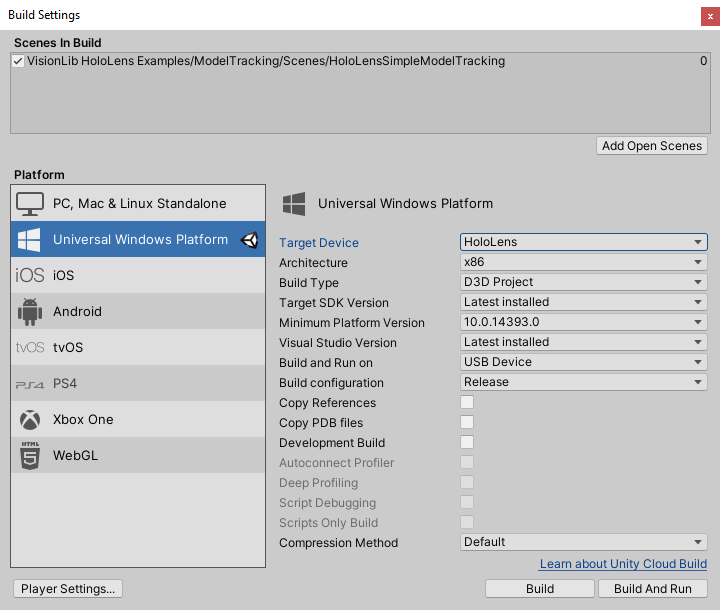Viewport: 720px width, 610px height.
Task: Click the WebGL HTML5 icon
Action: point(30,456)
